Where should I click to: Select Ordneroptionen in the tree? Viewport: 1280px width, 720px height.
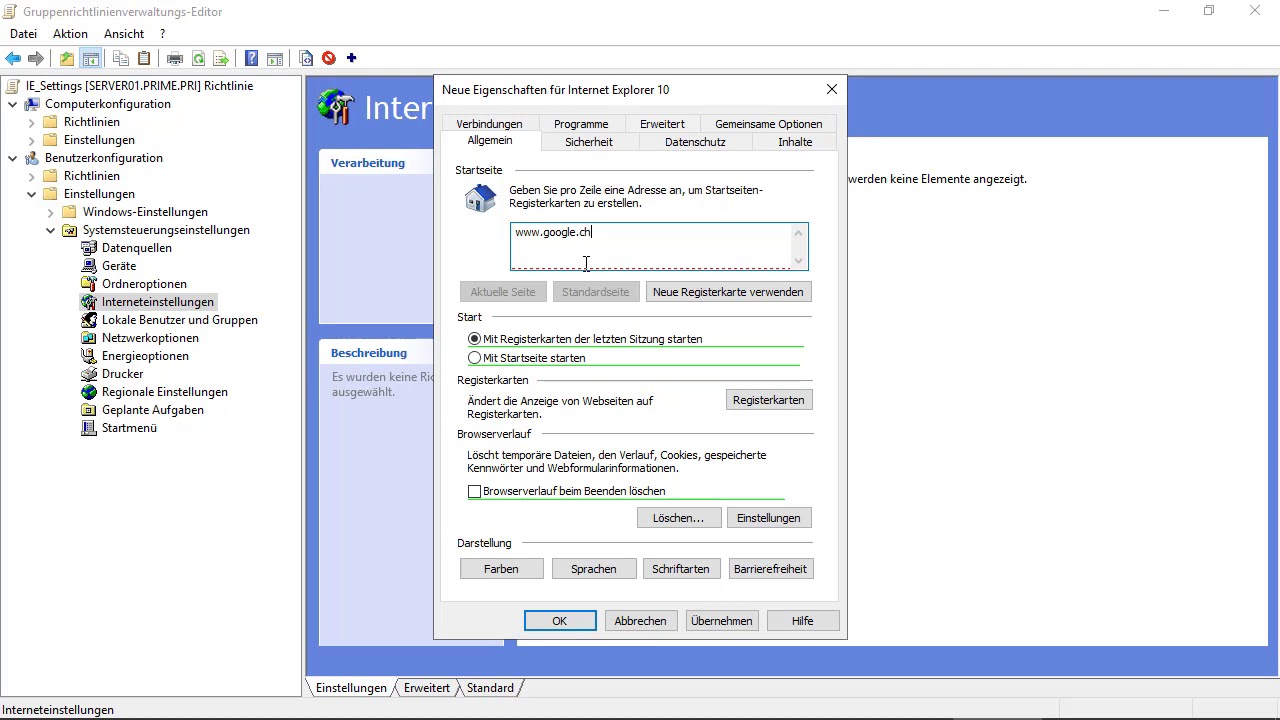(x=144, y=284)
